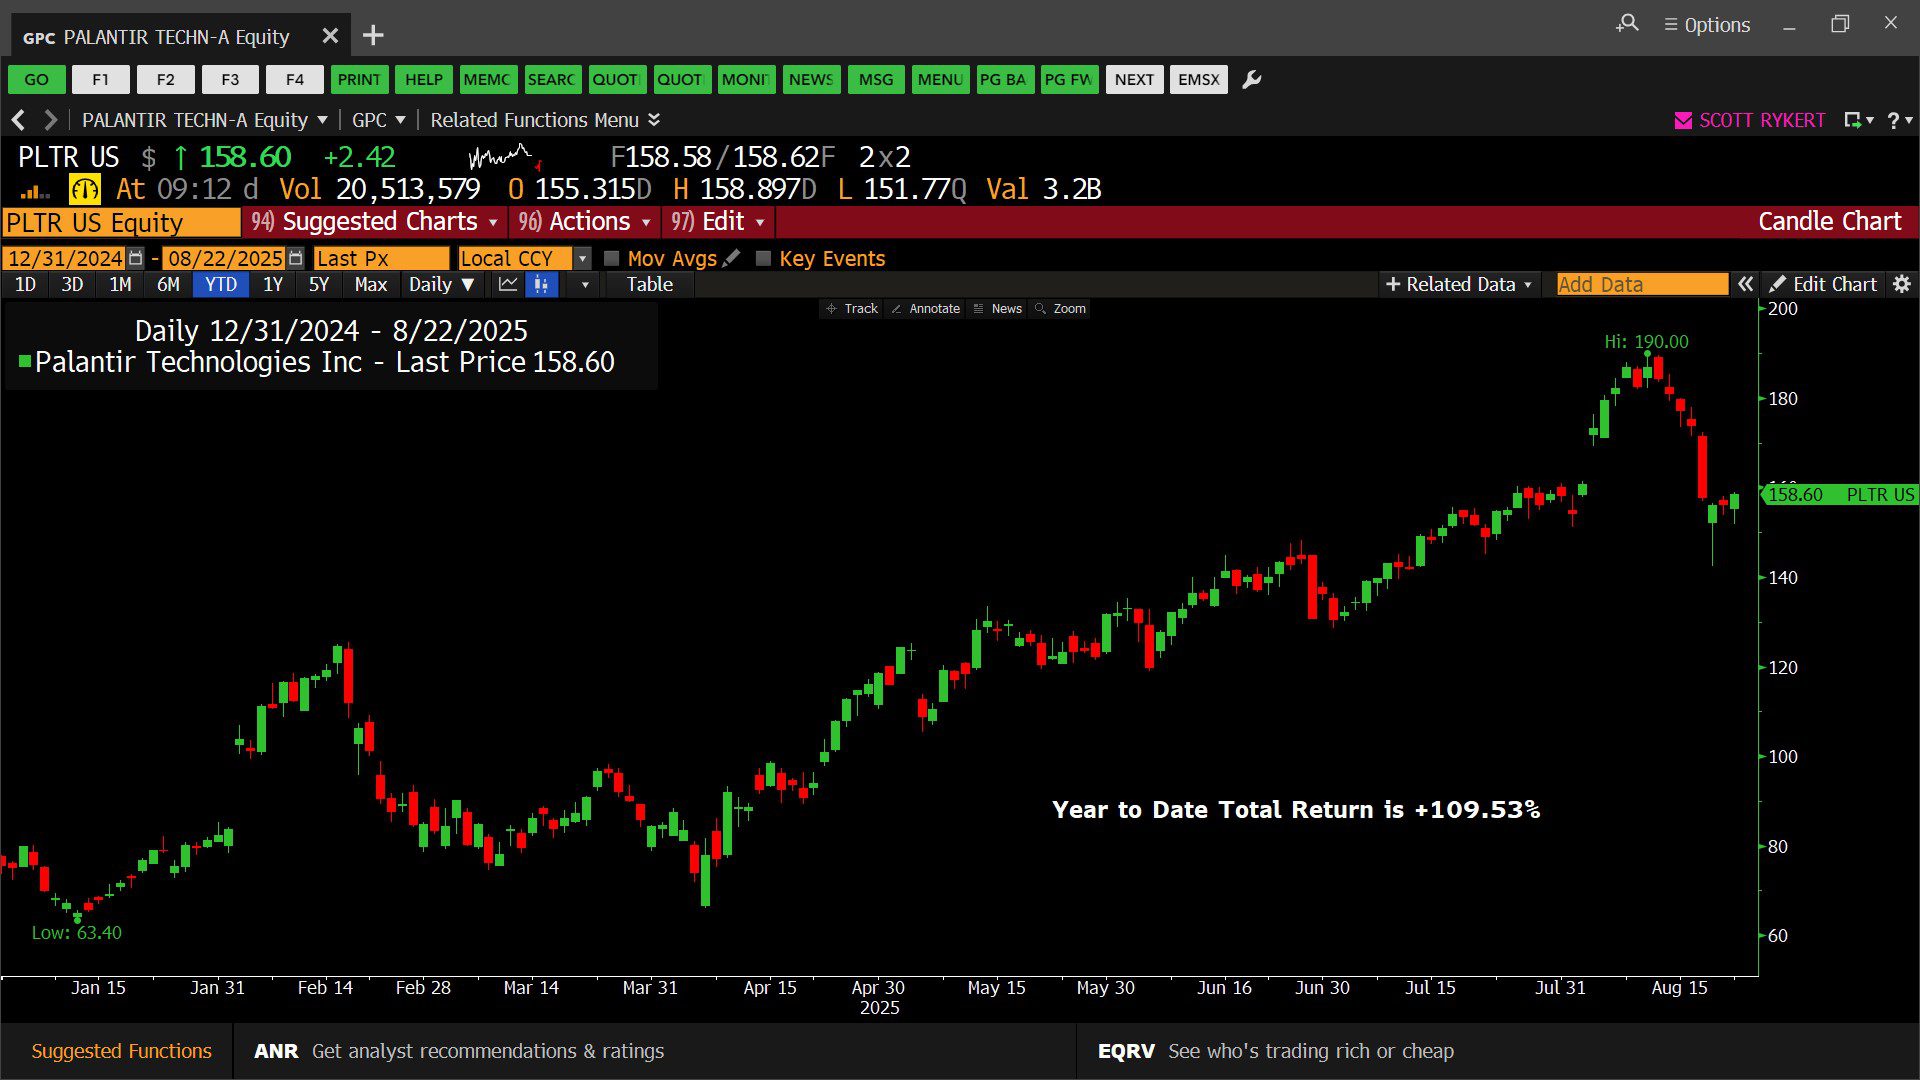Click the orange signal bars icon
Screen dimensions: 1920x1080
click(35, 191)
